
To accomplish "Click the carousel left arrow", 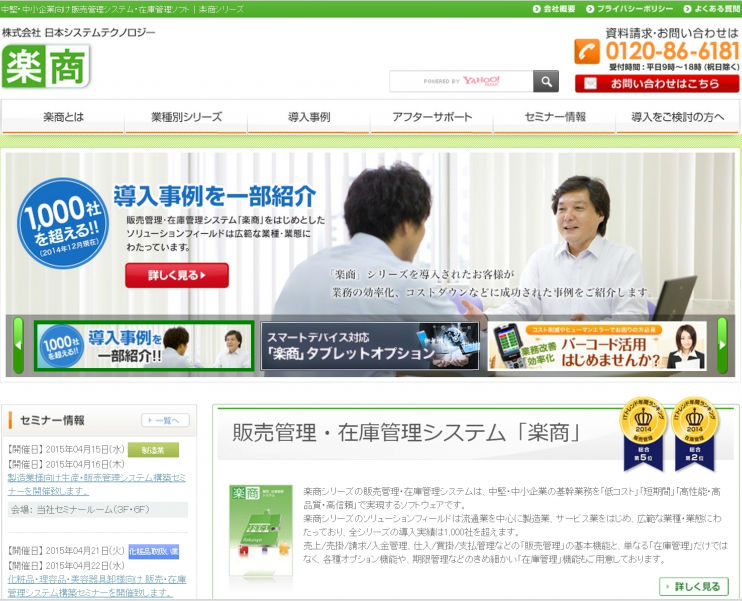I will coord(18,345).
